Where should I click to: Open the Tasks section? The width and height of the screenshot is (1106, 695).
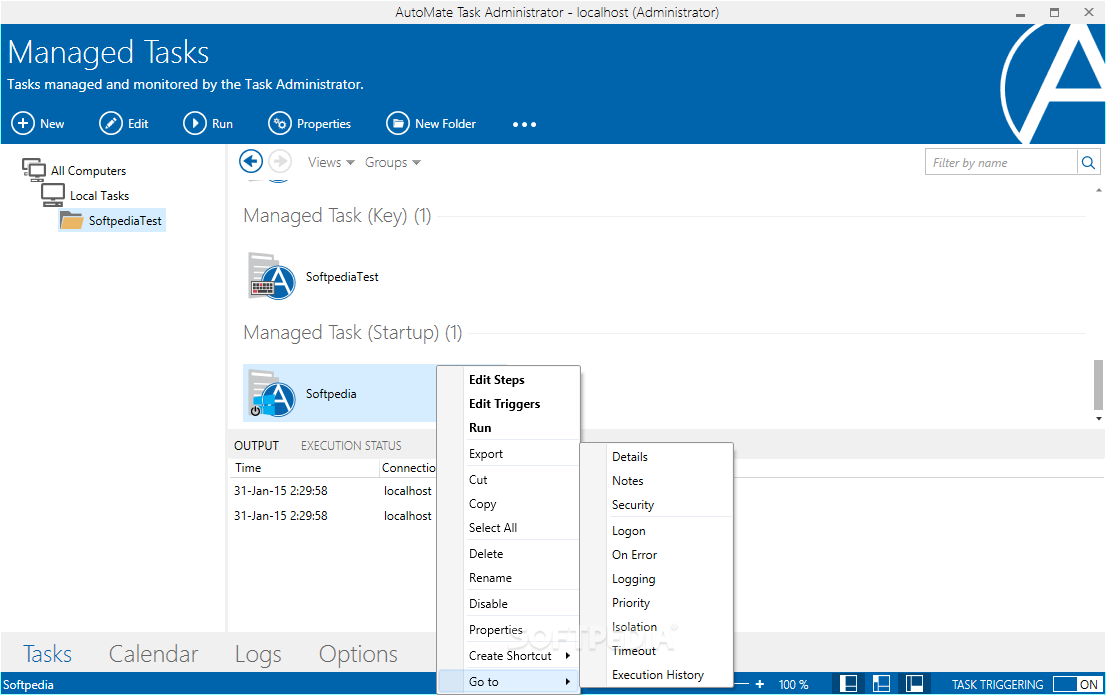pyautogui.click(x=47, y=654)
